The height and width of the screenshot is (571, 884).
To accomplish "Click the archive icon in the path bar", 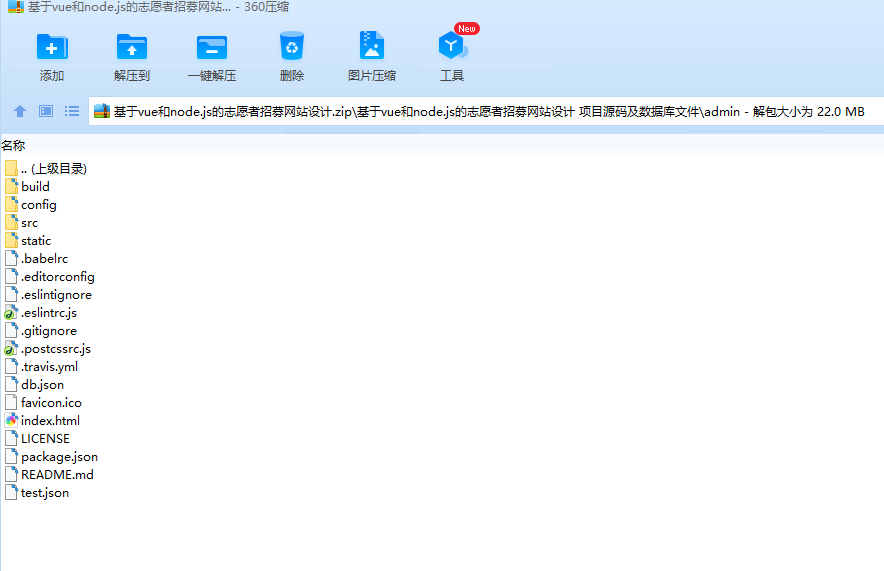I will 101,111.
